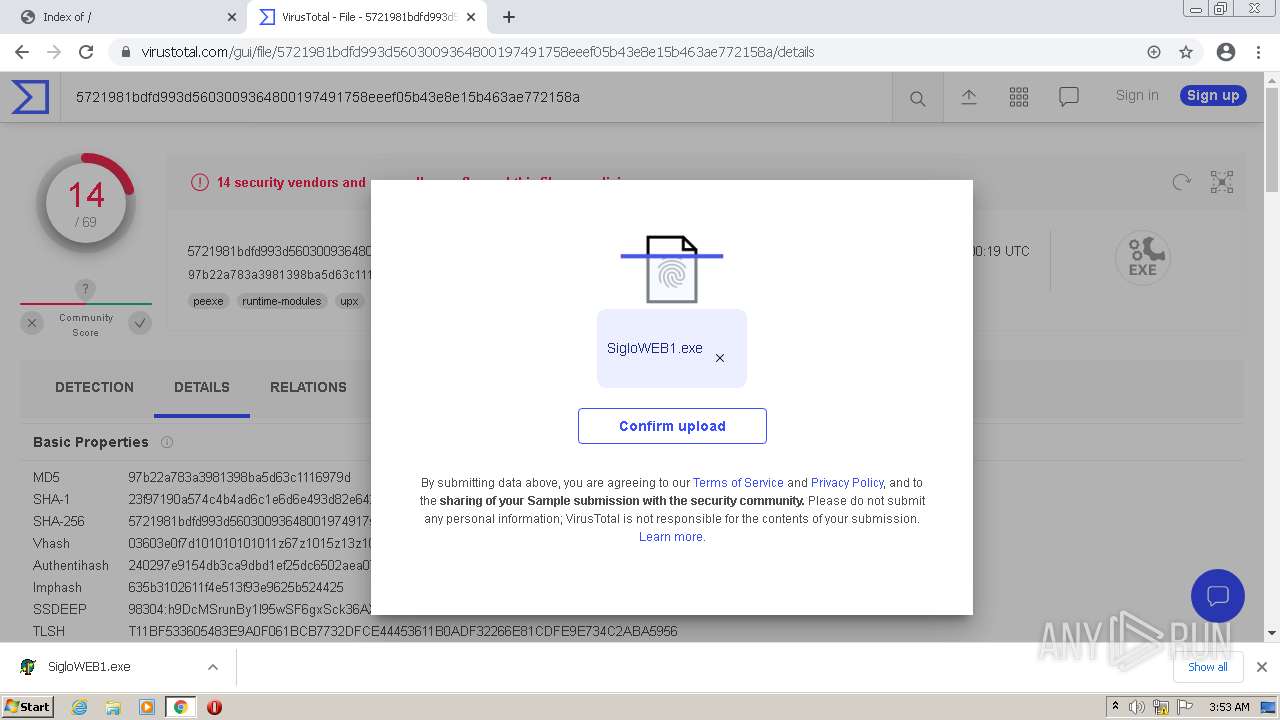1280x720 pixels.
Task: Open the Windows Start button
Action: click(27, 706)
